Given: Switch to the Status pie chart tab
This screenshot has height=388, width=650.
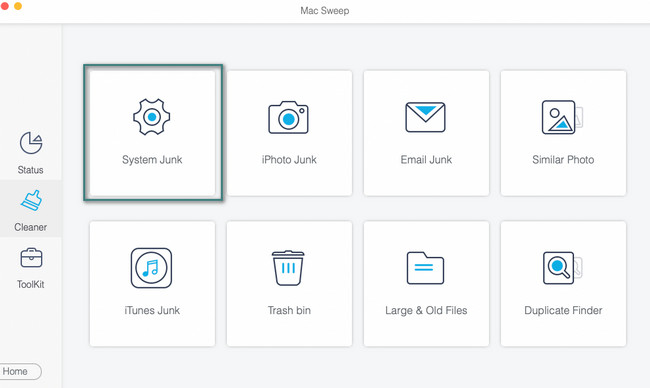Looking at the screenshot, I should pos(31,152).
